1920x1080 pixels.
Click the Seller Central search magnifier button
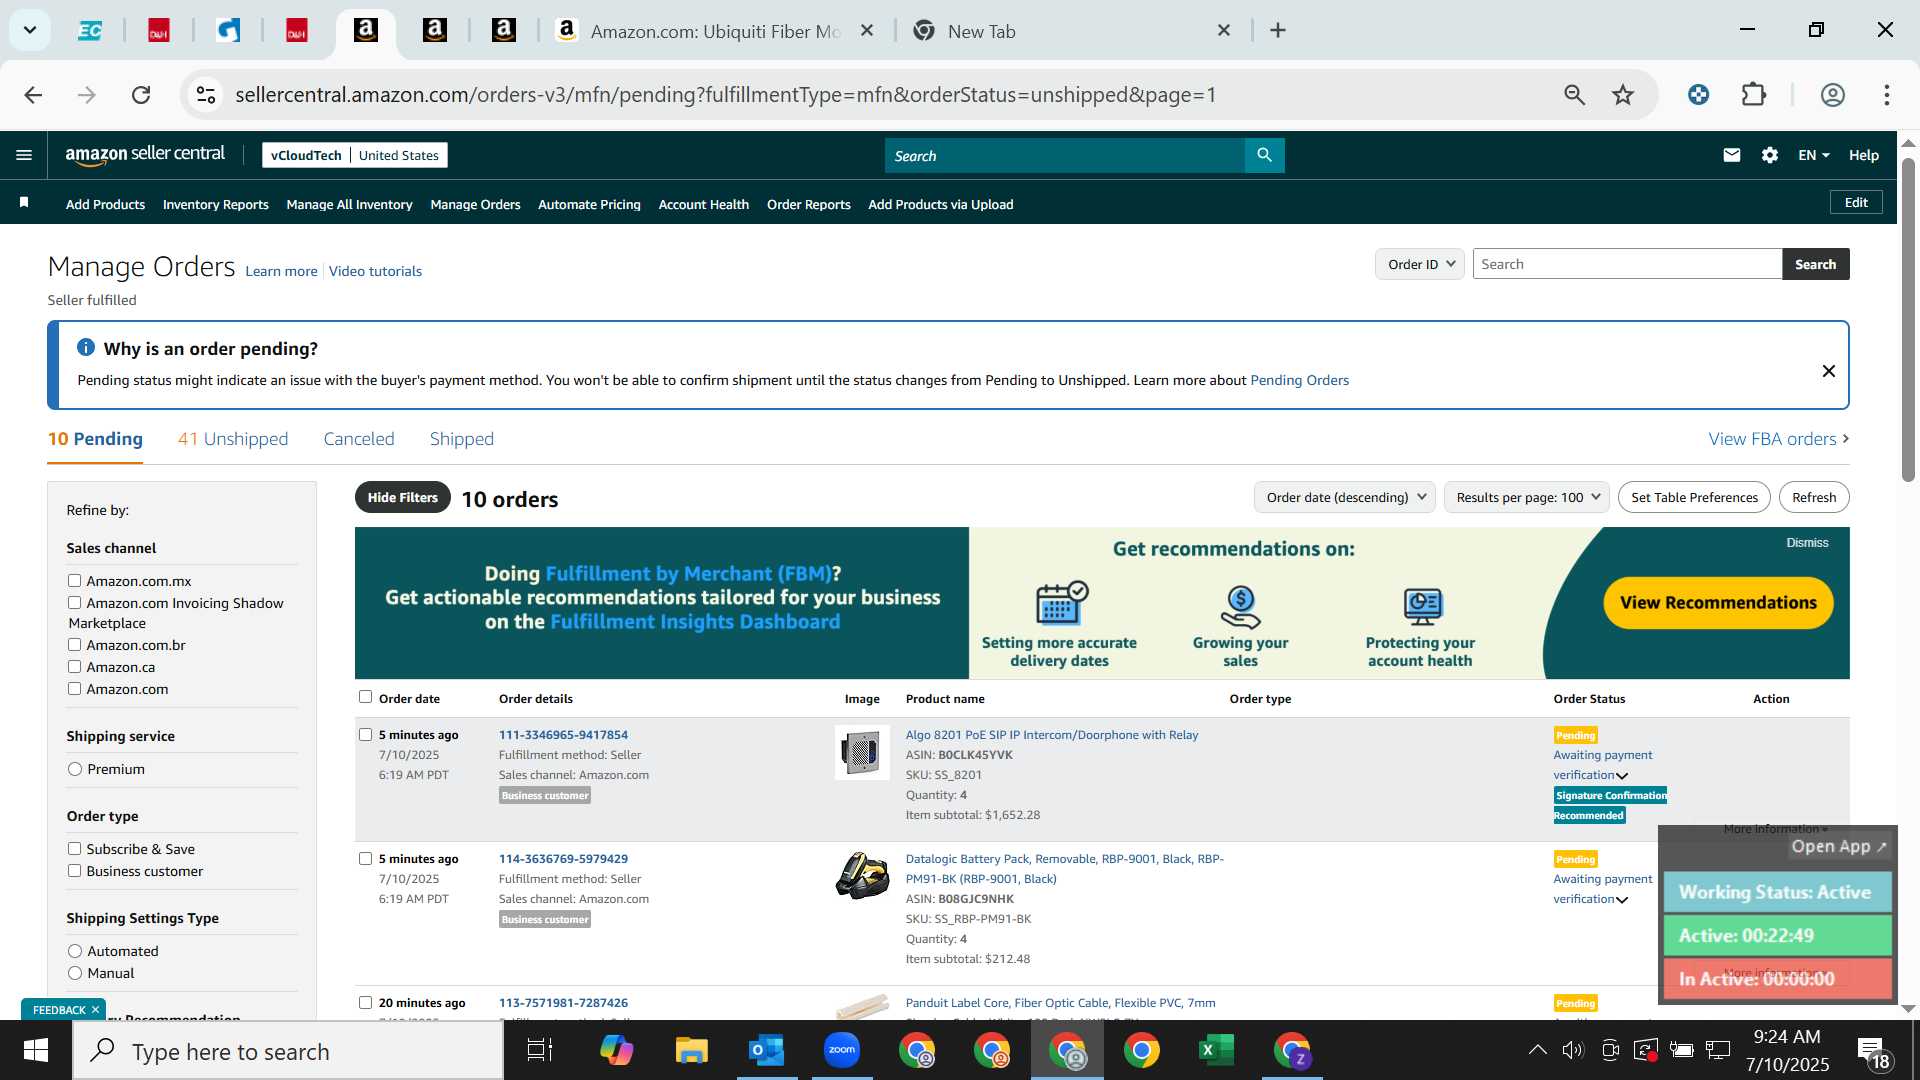(x=1265, y=155)
